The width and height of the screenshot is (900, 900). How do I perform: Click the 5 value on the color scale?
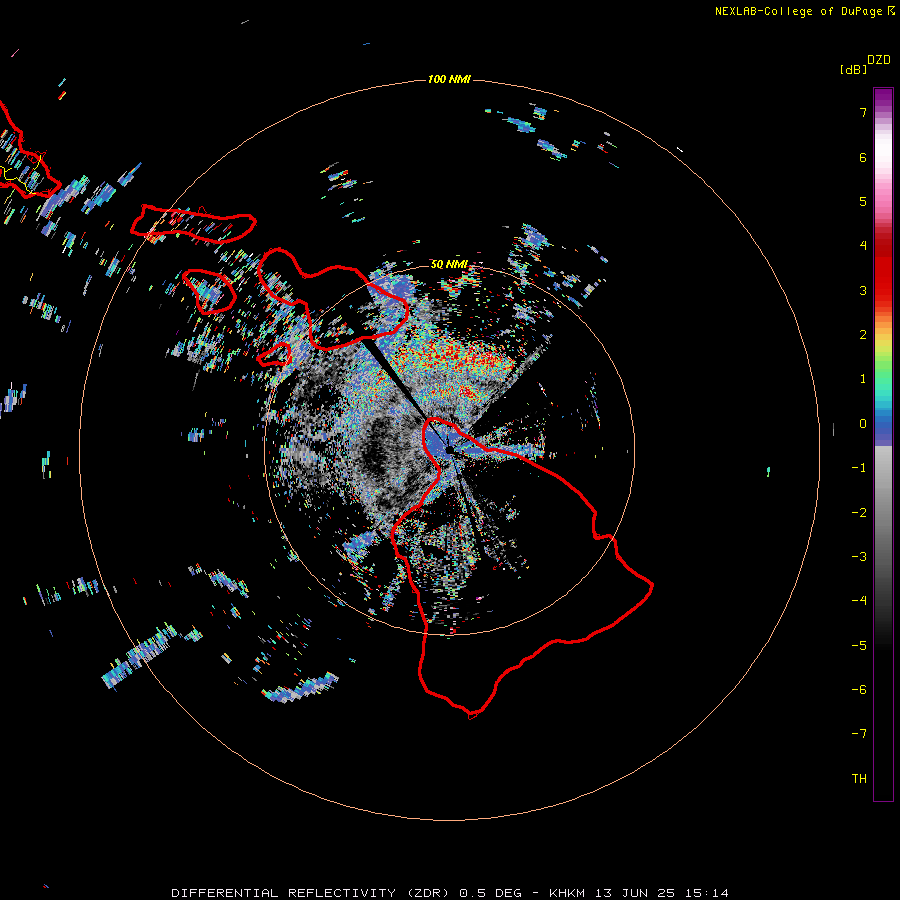pyautogui.click(x=863, y=201)
